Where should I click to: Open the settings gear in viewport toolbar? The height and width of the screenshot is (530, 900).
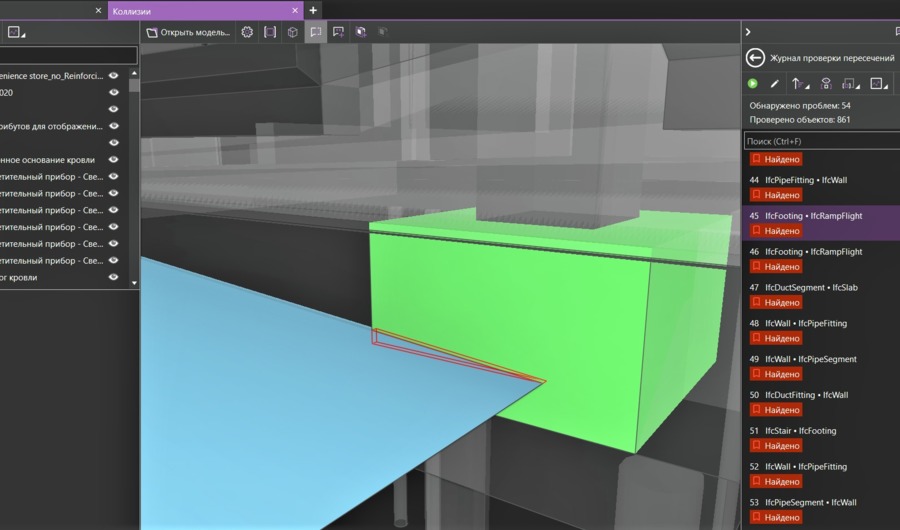click(x=247, y=32)
